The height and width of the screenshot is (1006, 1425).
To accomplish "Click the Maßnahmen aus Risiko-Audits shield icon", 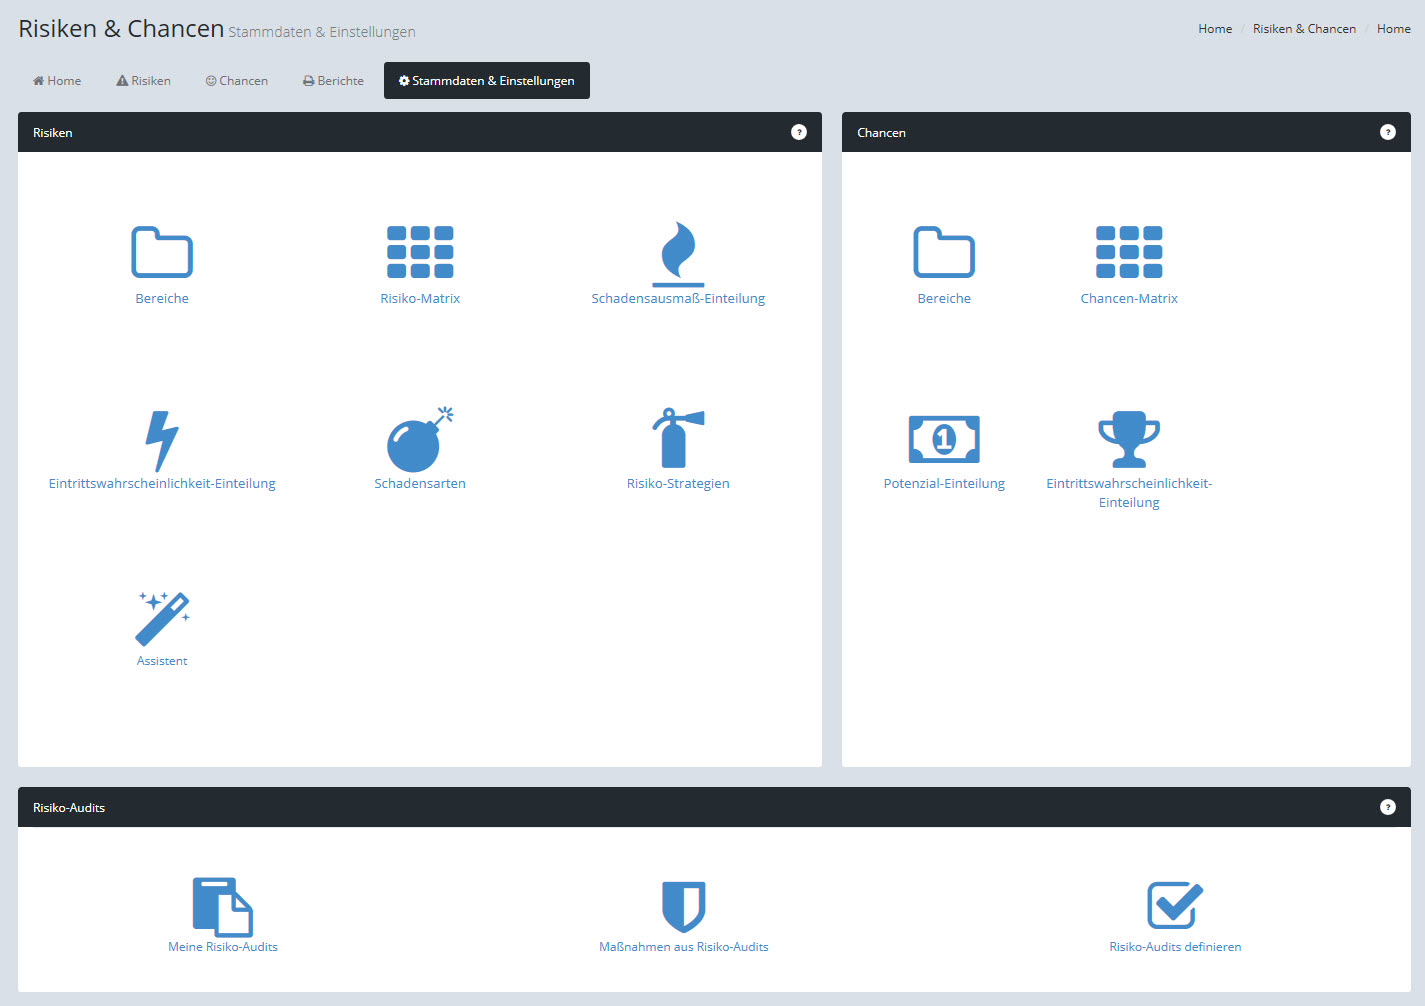I will pyautogui.click(x=683, y=906).
